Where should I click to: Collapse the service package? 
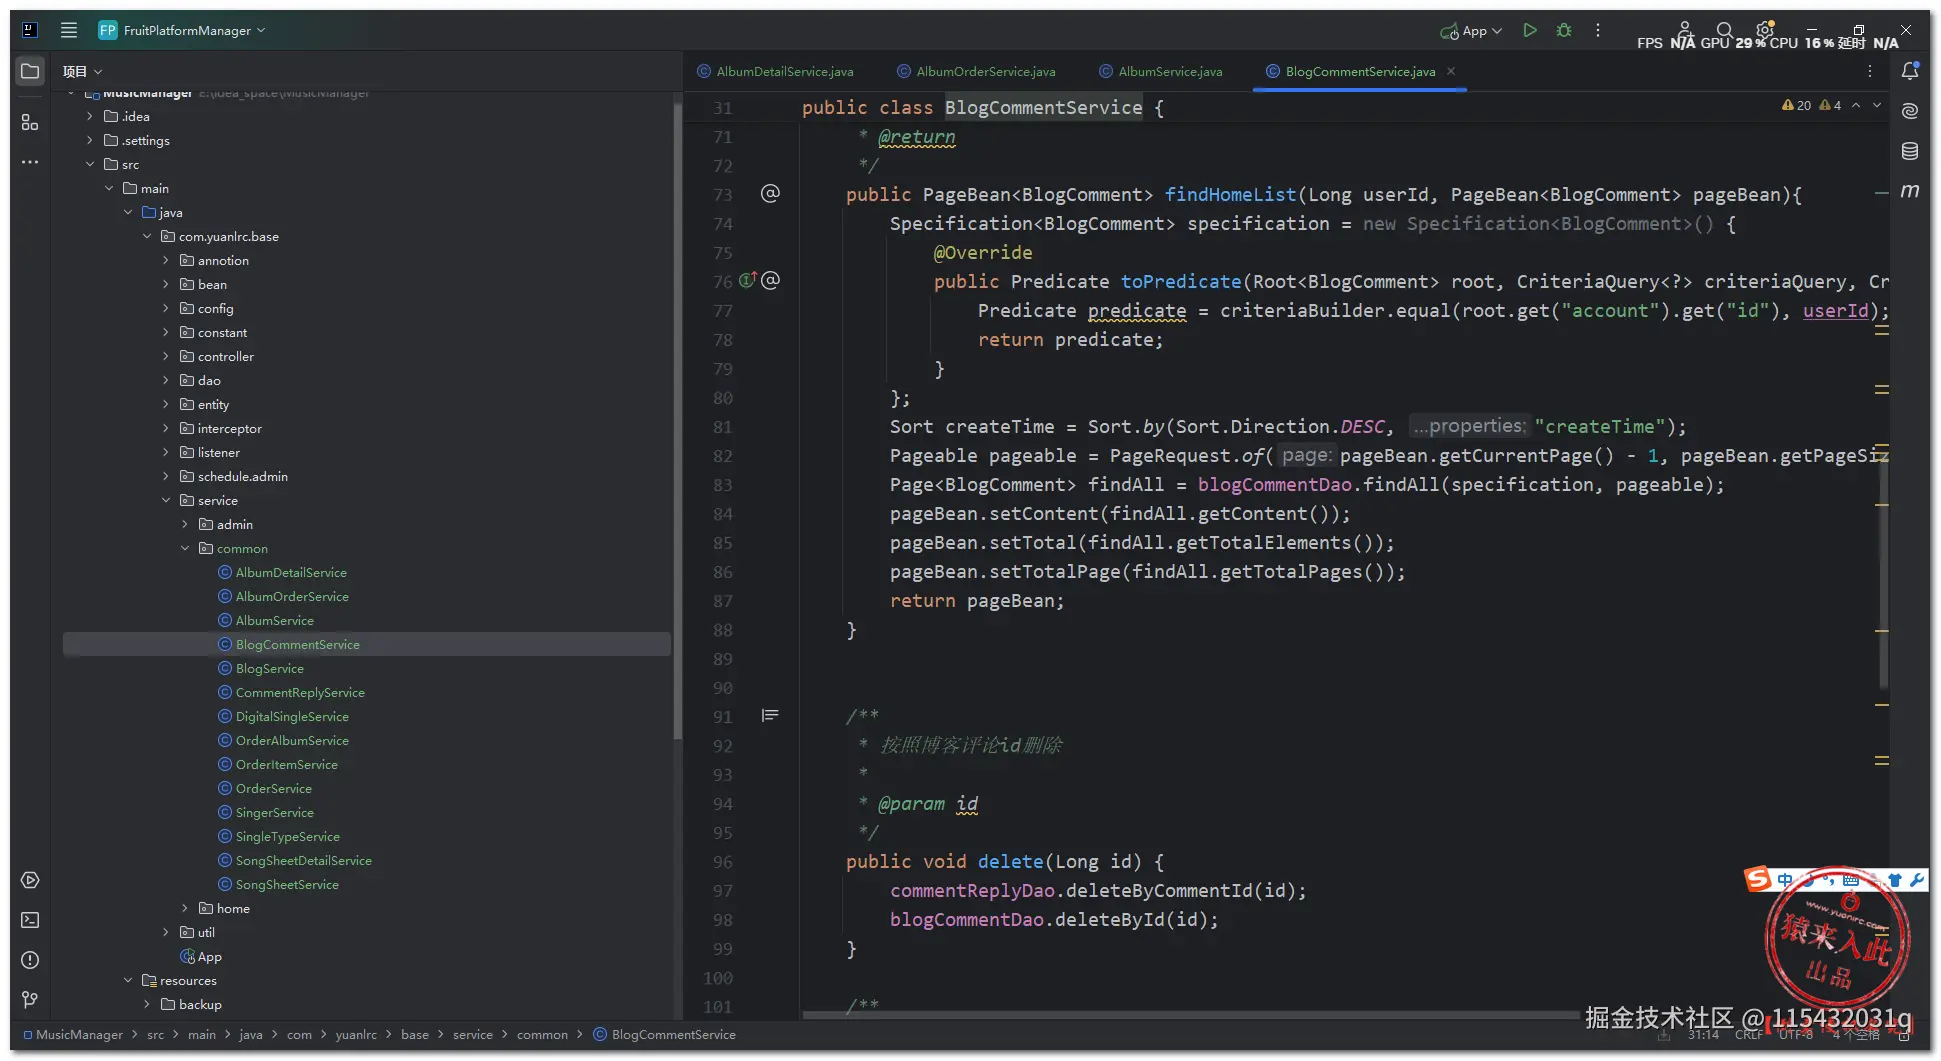[x=166, y=500]
